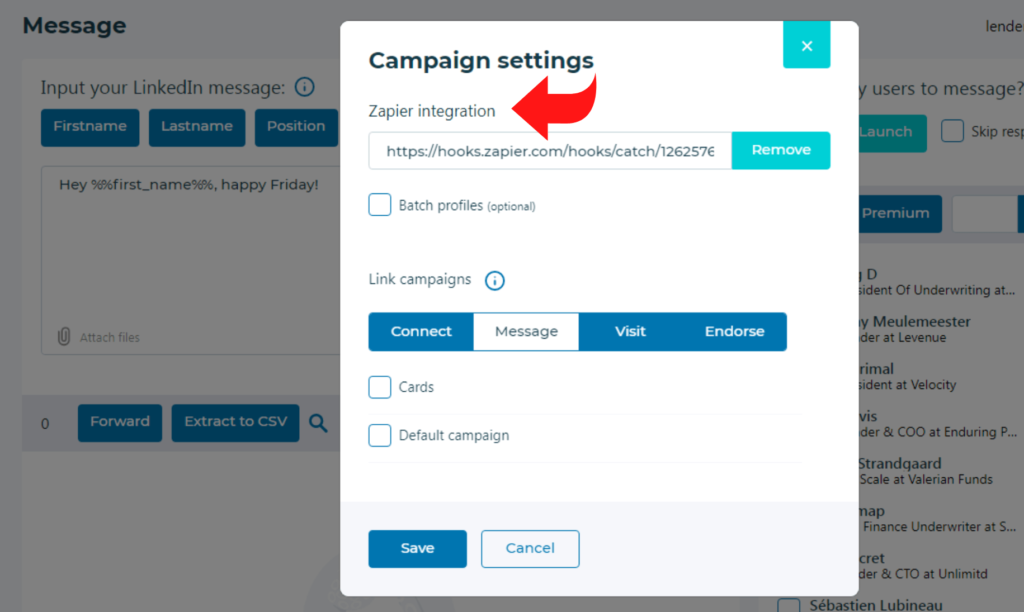Click the info icon next to Link campaigns
Image resolution: width=1024 pixels, height=612 pixels.
coord(494,280)
